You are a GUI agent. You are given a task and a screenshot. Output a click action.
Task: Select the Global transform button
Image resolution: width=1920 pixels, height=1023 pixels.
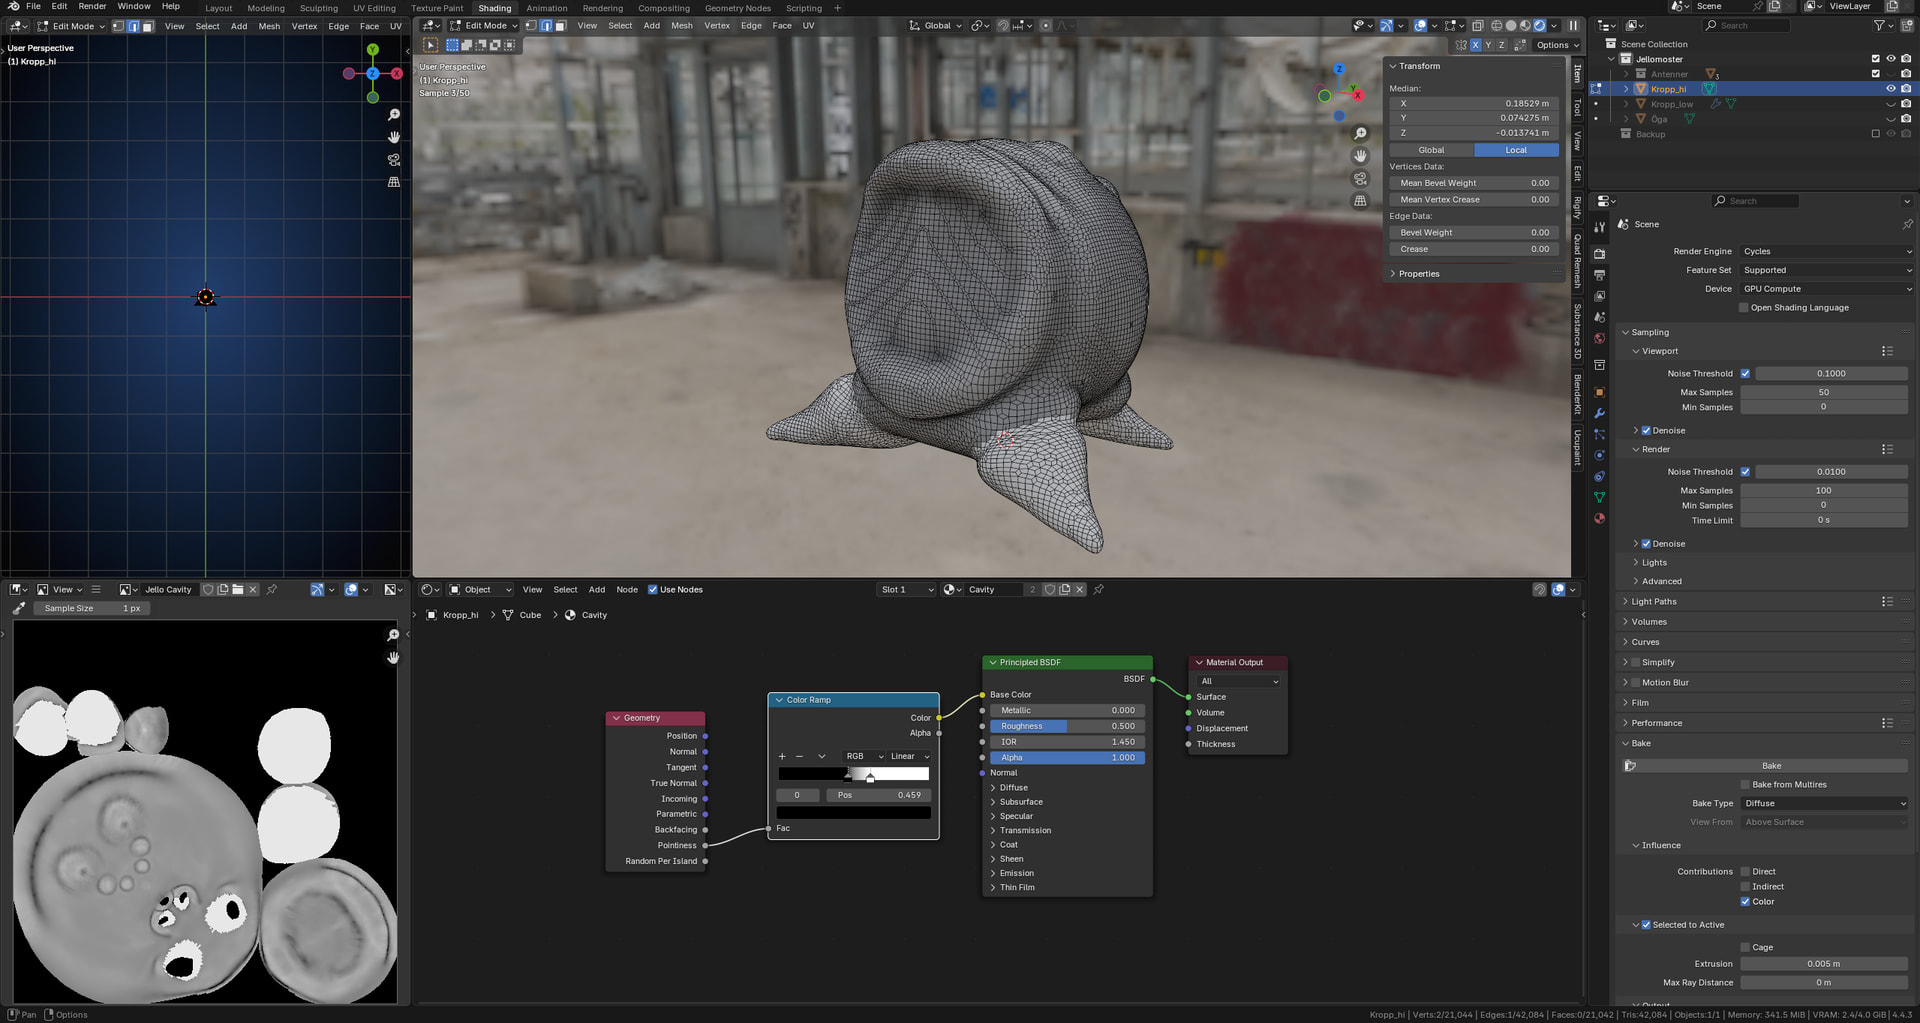tap(1431, 150)
